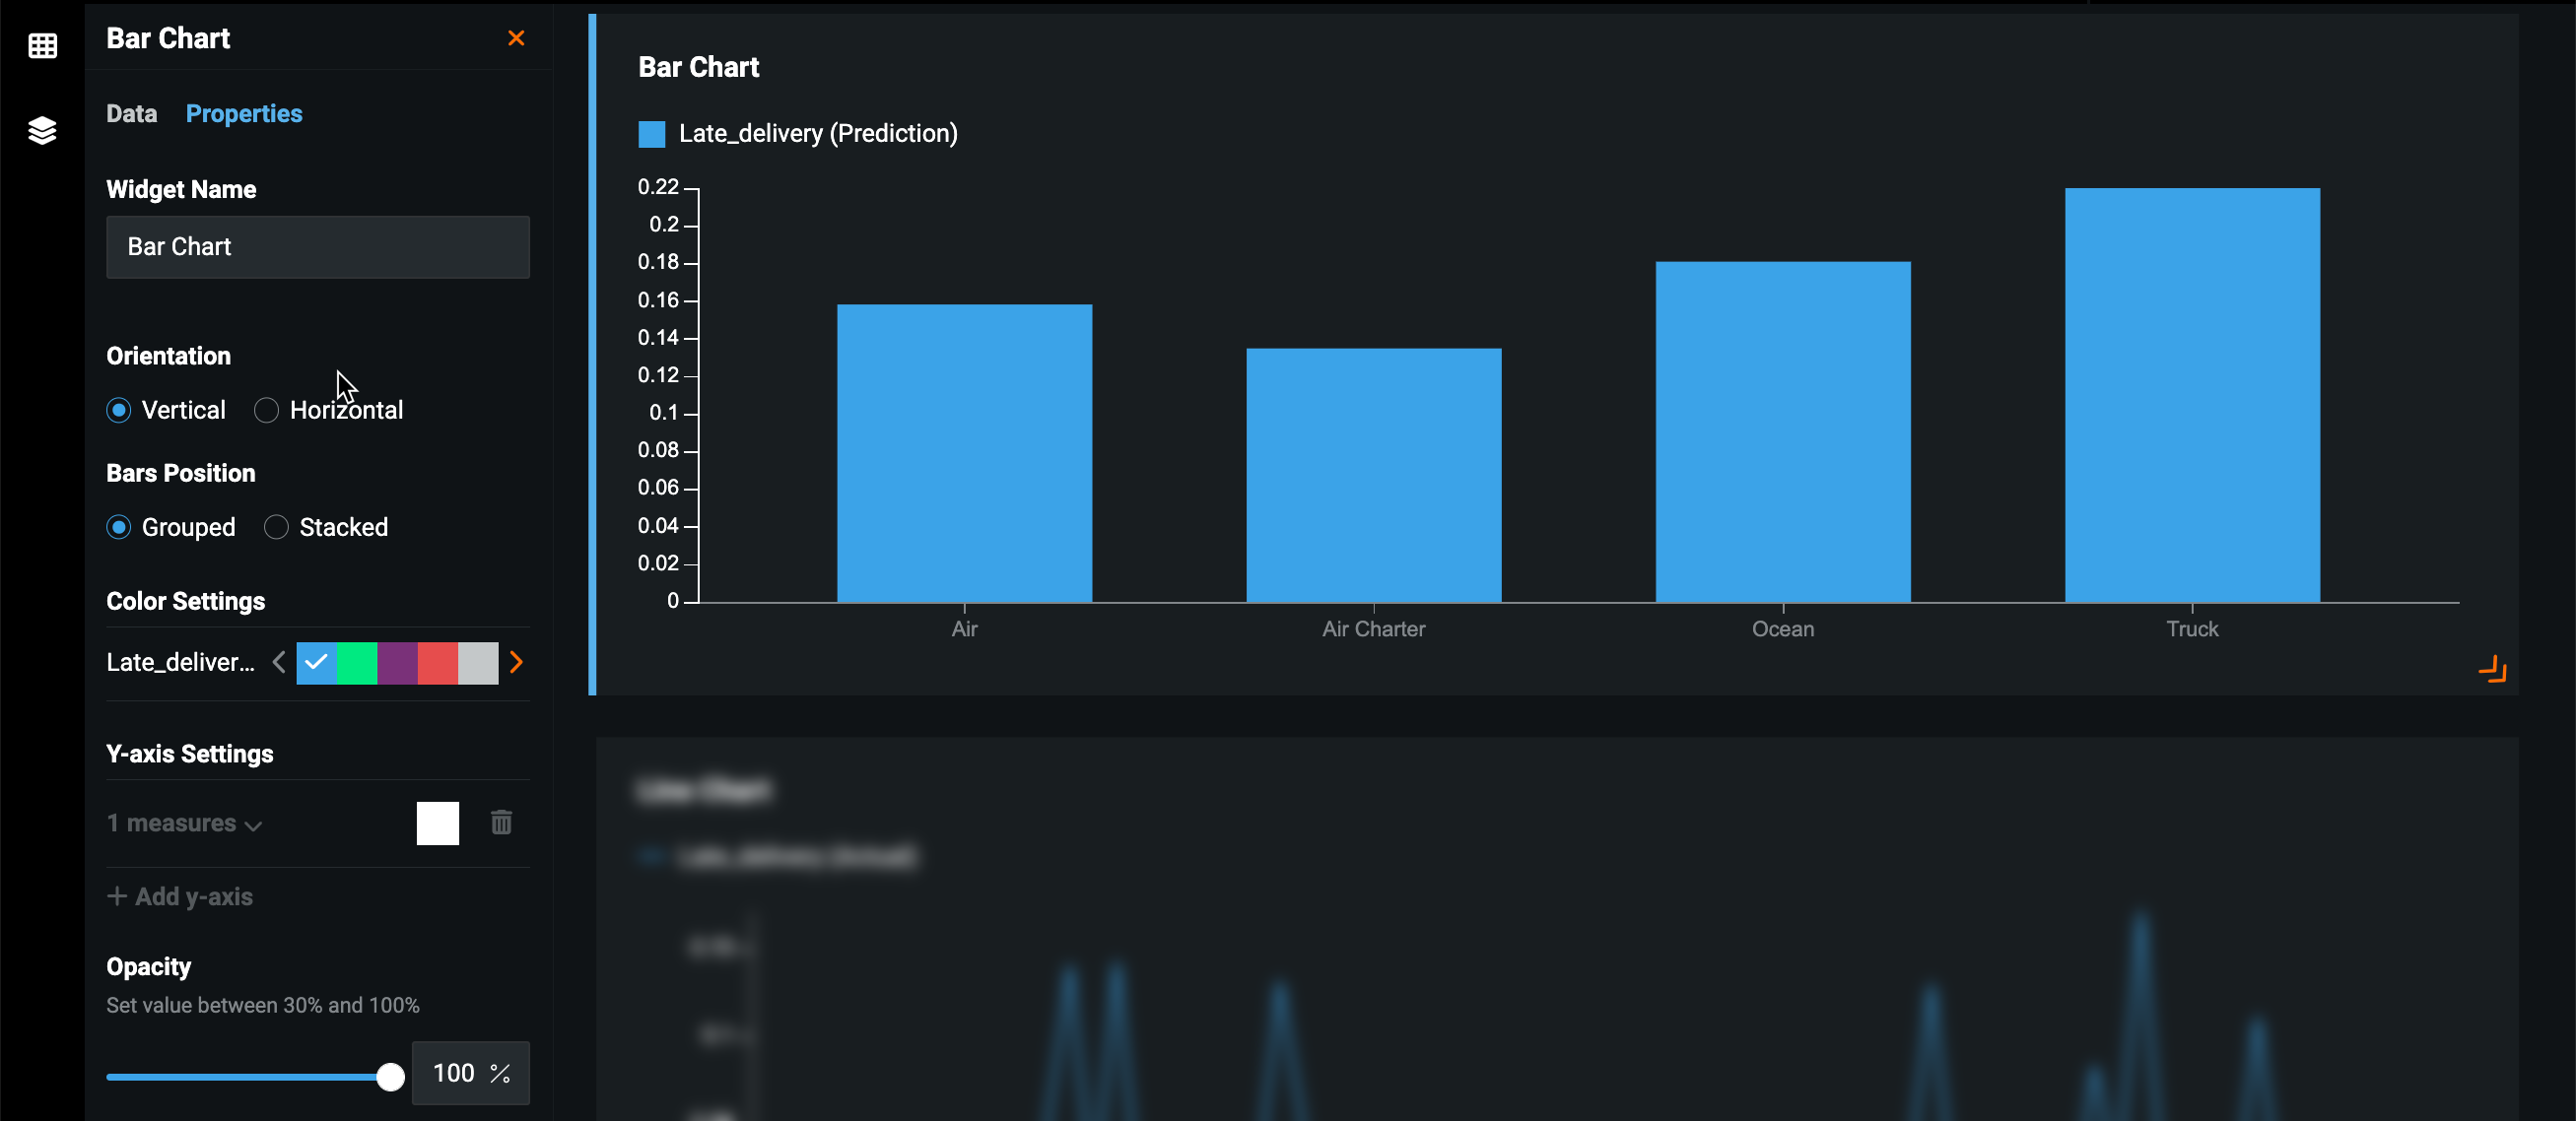This screenshot has height=1121, width=2576.
Task: Switch to the Data tab
Action: coord(132,113)
